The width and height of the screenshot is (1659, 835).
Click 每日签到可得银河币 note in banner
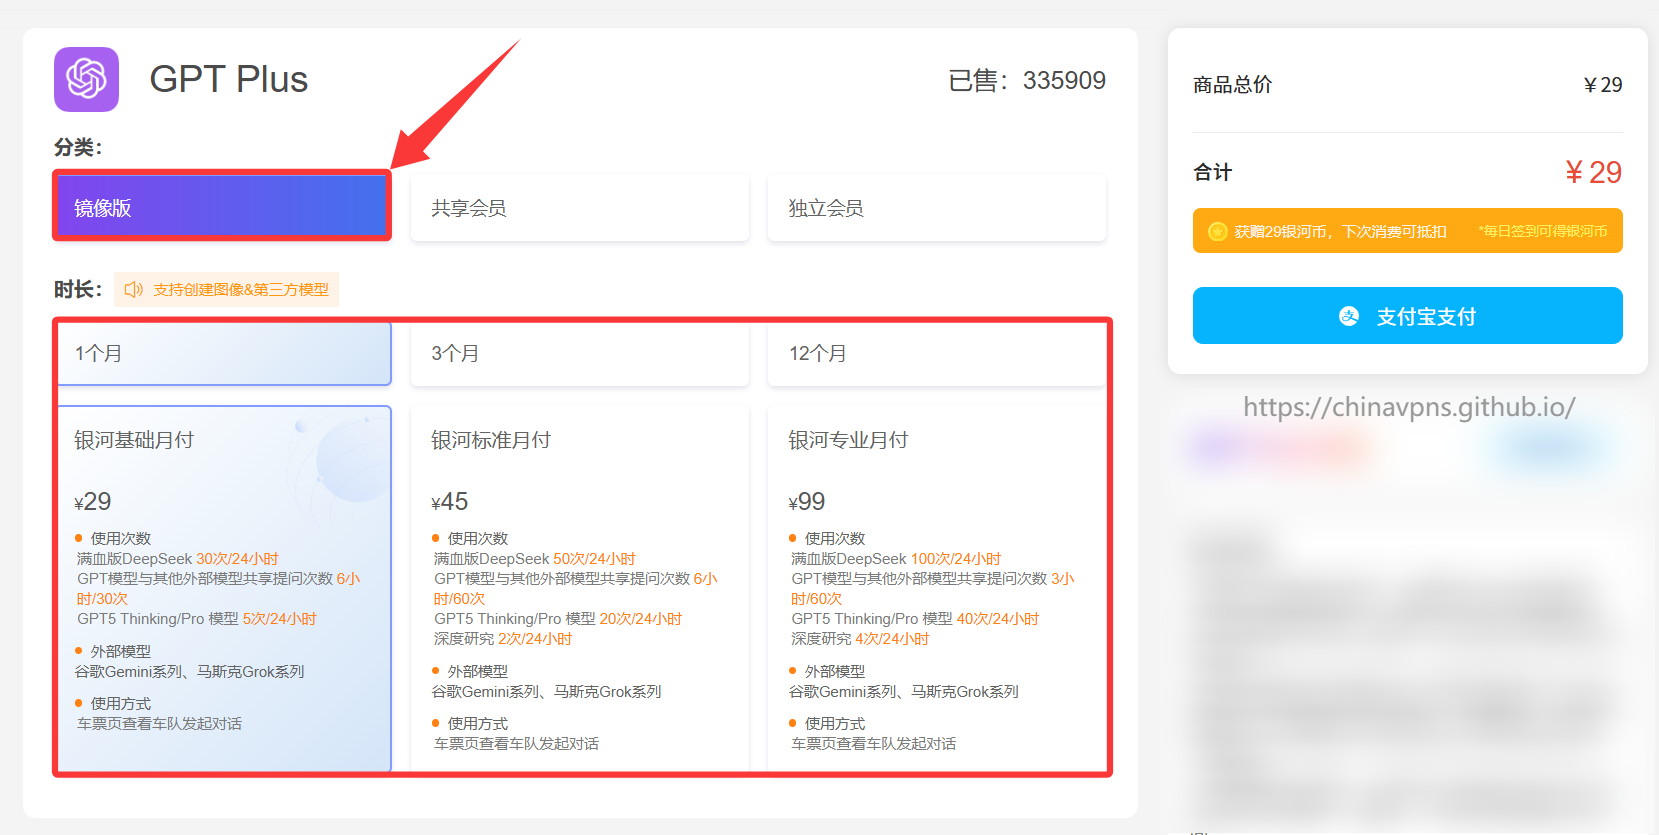tap(1543, 231)
